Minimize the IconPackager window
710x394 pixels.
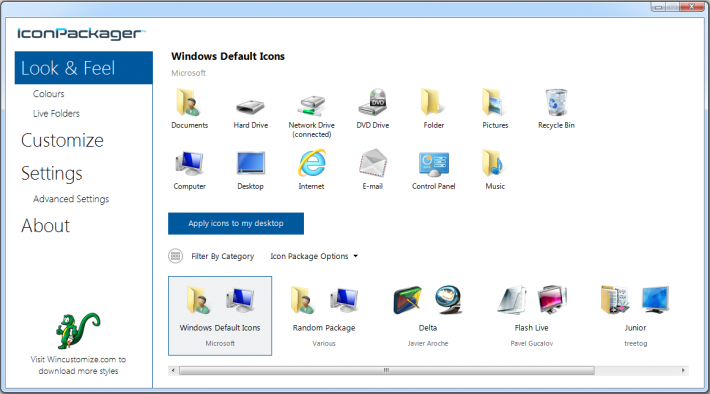click(658, 6)
